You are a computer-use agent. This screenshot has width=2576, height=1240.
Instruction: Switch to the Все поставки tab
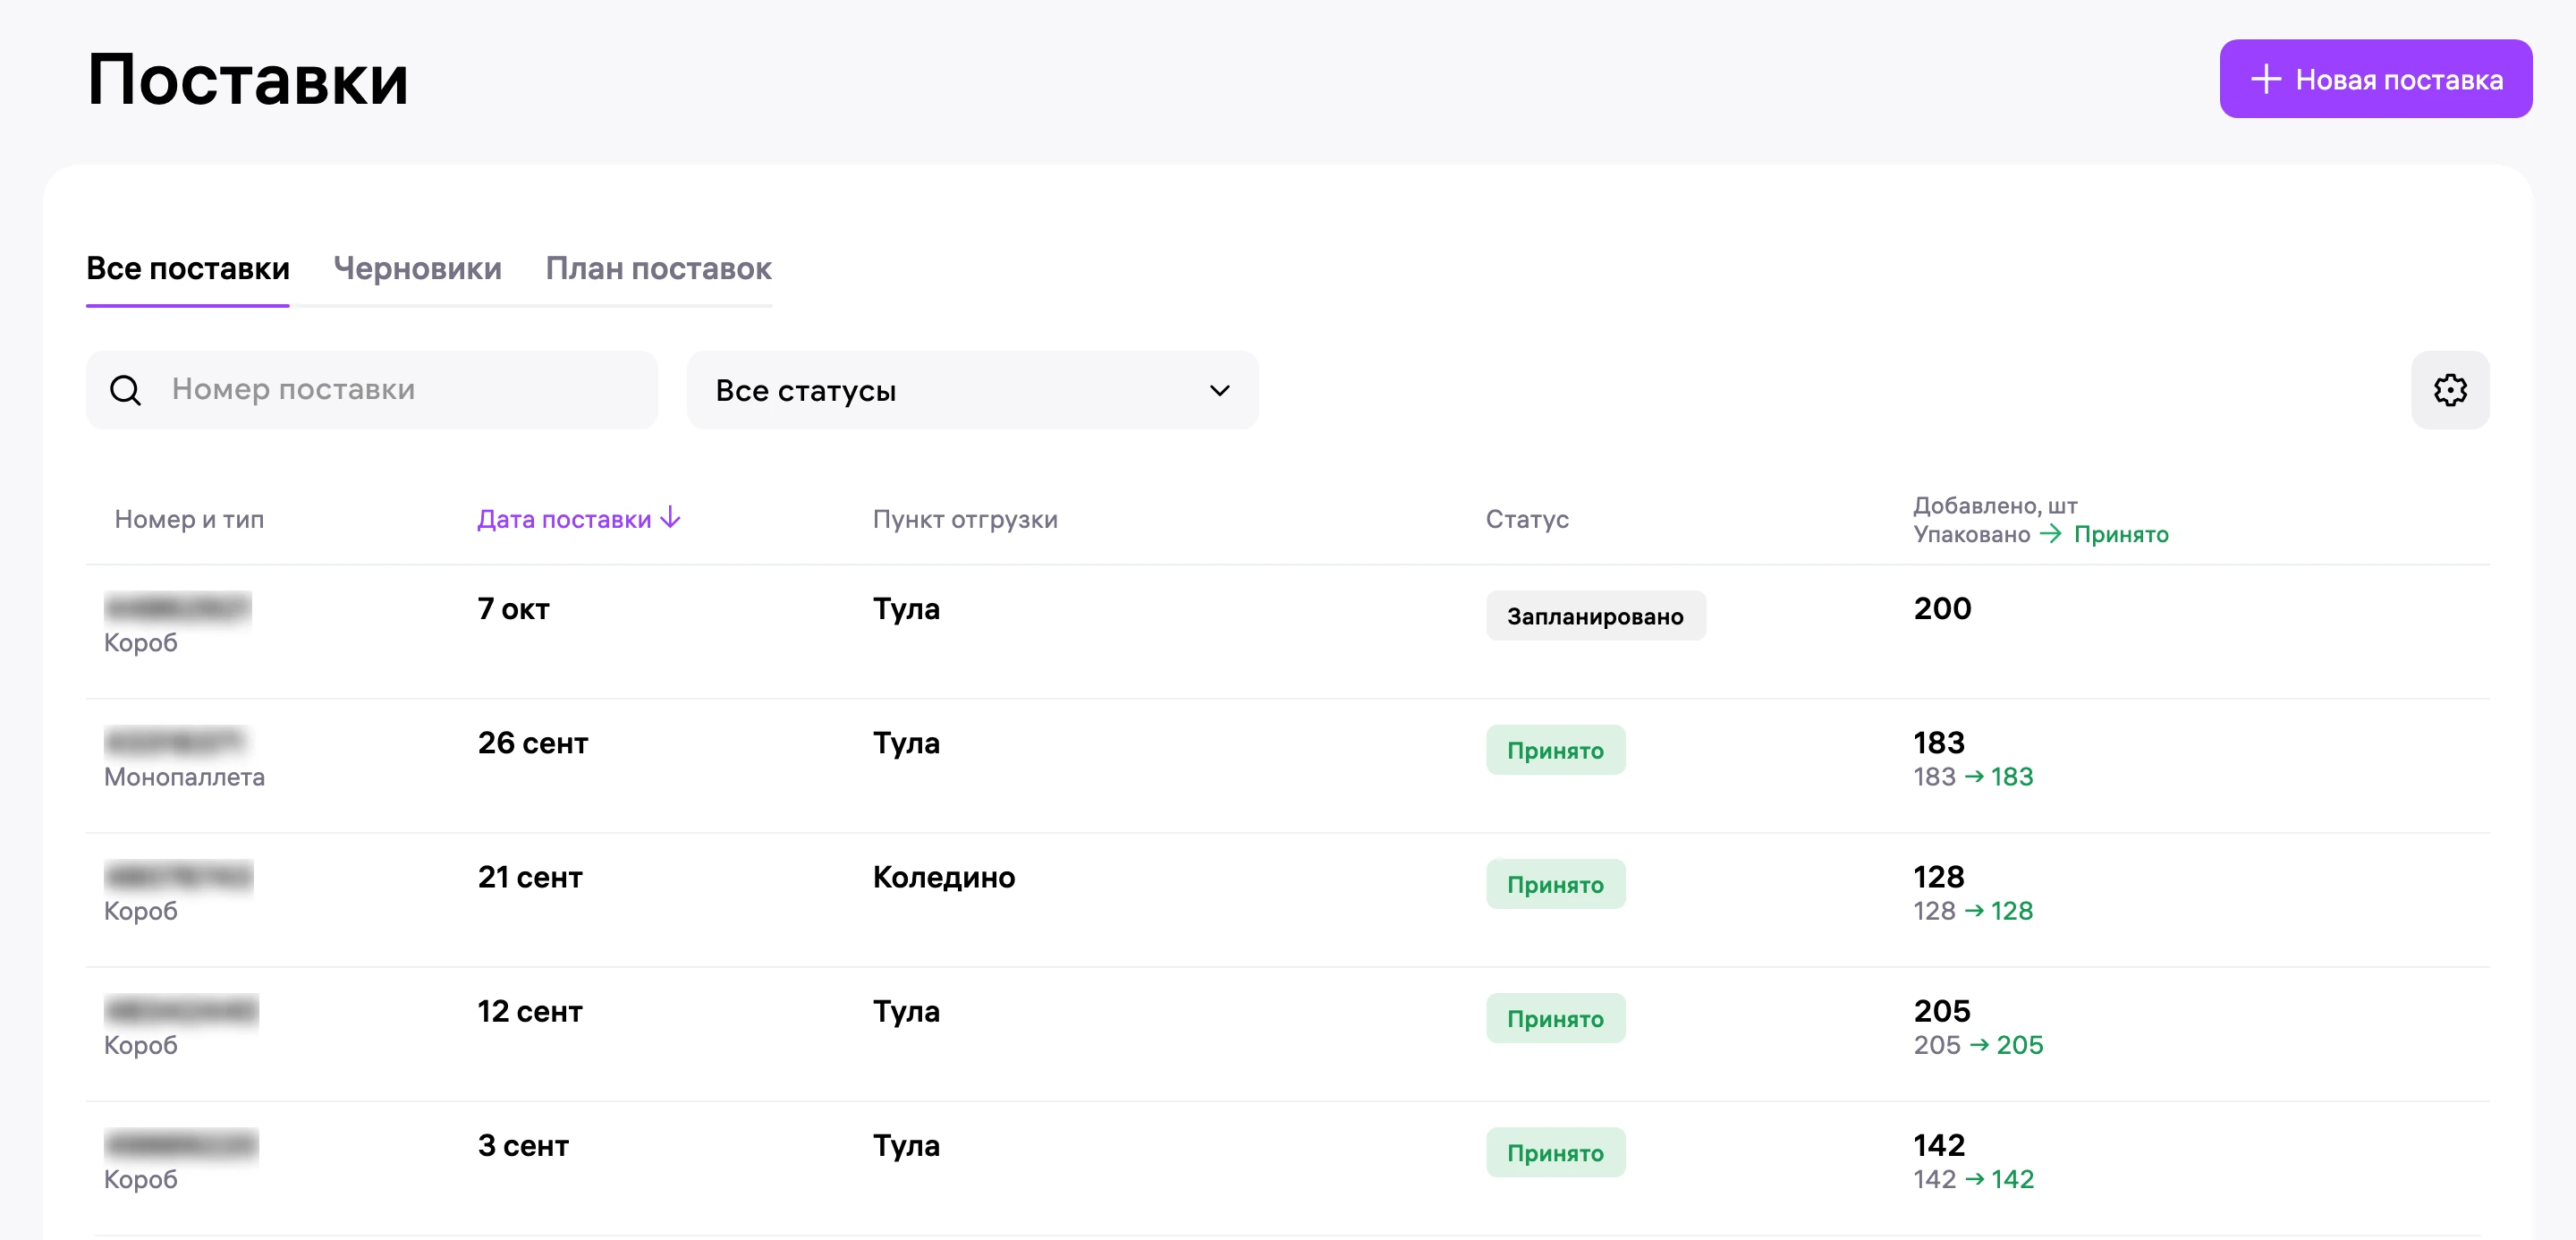coord(188,269)
